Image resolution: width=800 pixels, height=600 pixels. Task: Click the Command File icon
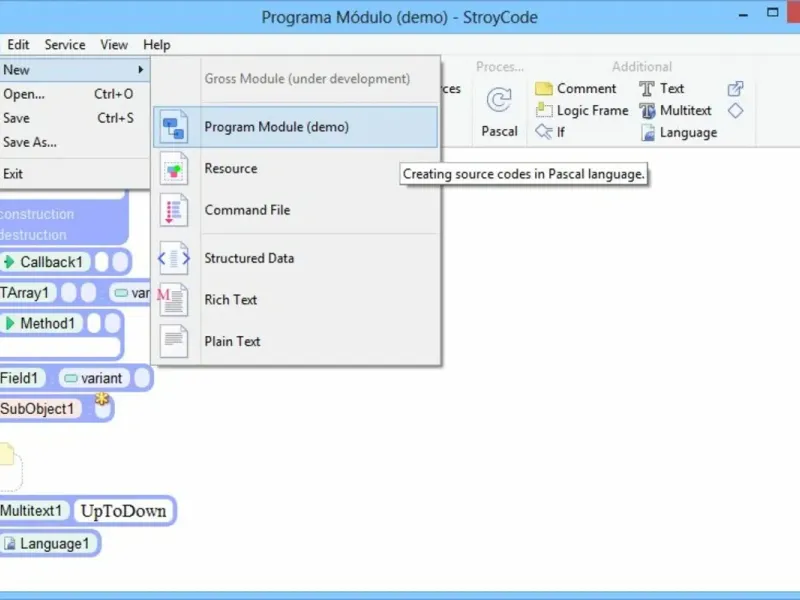(173, 210)
